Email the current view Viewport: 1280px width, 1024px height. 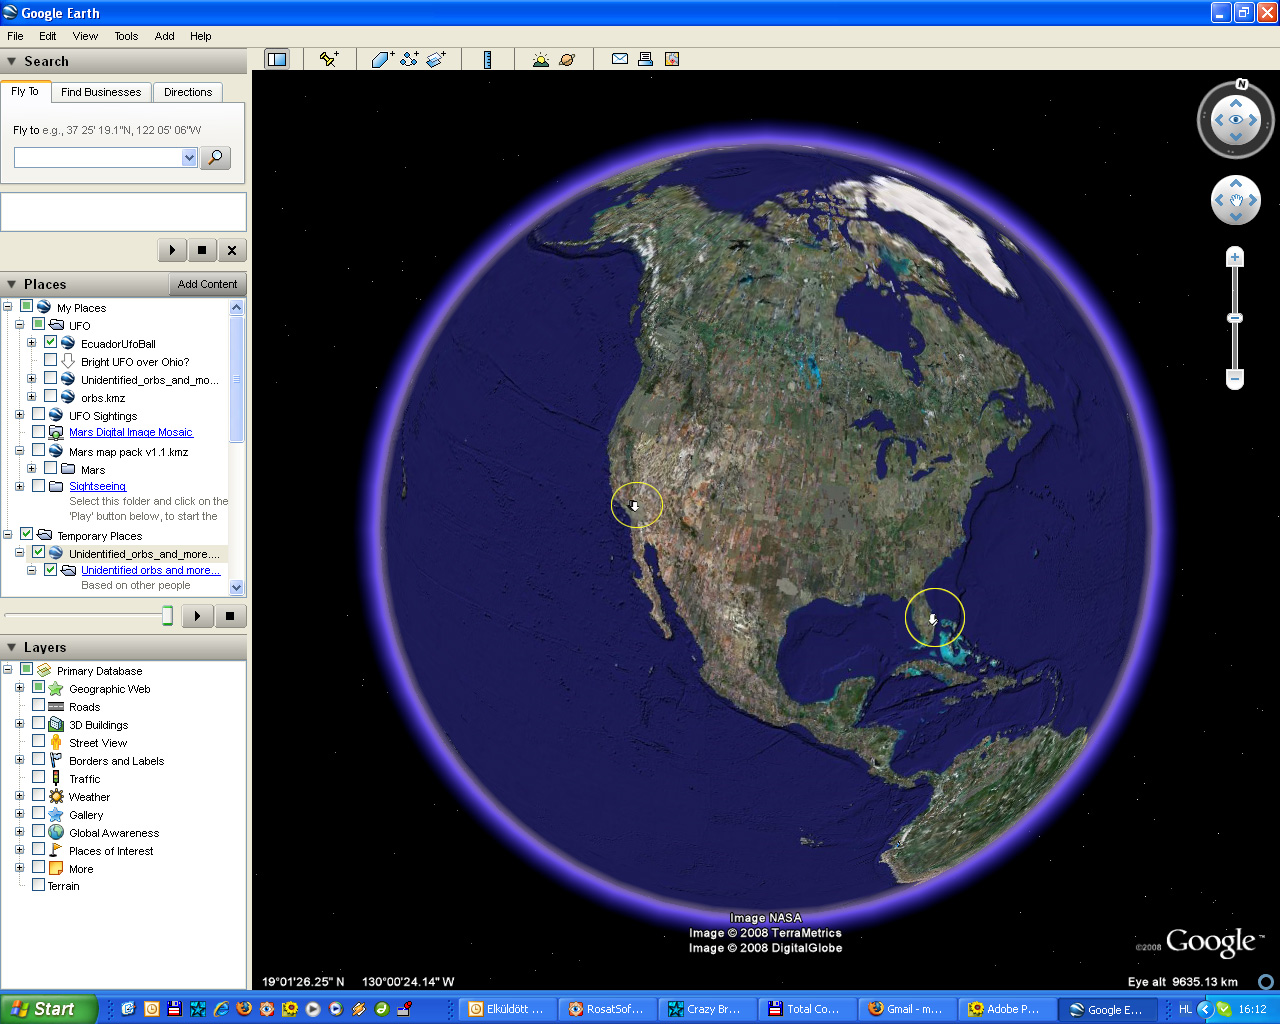tap(620, 59)
